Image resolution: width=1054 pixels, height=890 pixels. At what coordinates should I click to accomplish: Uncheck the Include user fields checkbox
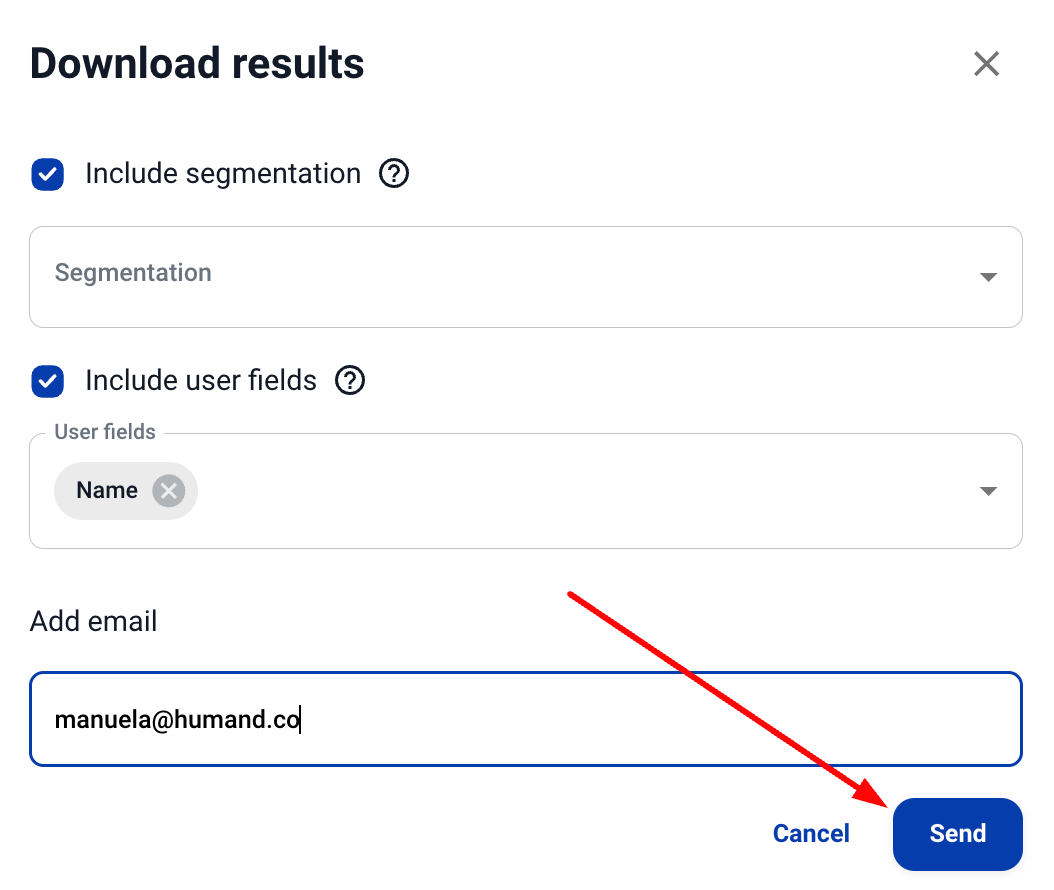(x=48, y=381)
